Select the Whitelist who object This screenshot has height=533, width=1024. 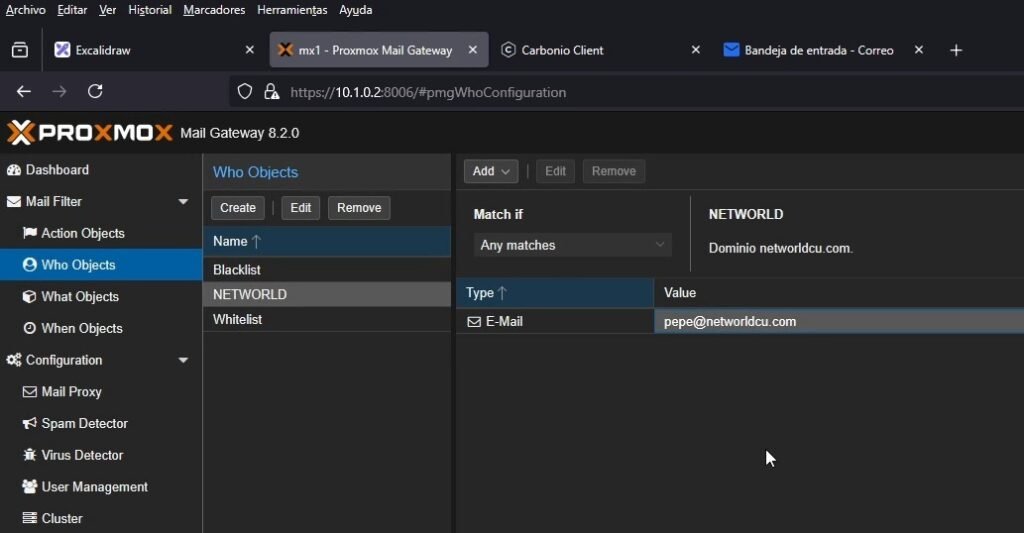tap(327, 319)
